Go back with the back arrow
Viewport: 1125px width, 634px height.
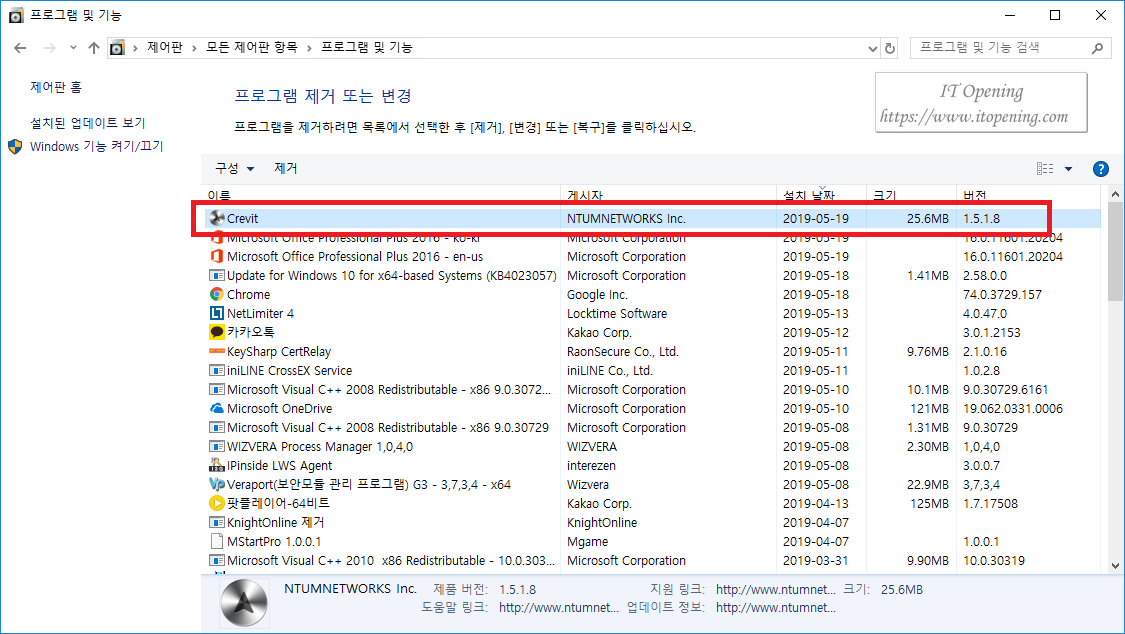tap(20, 48)
